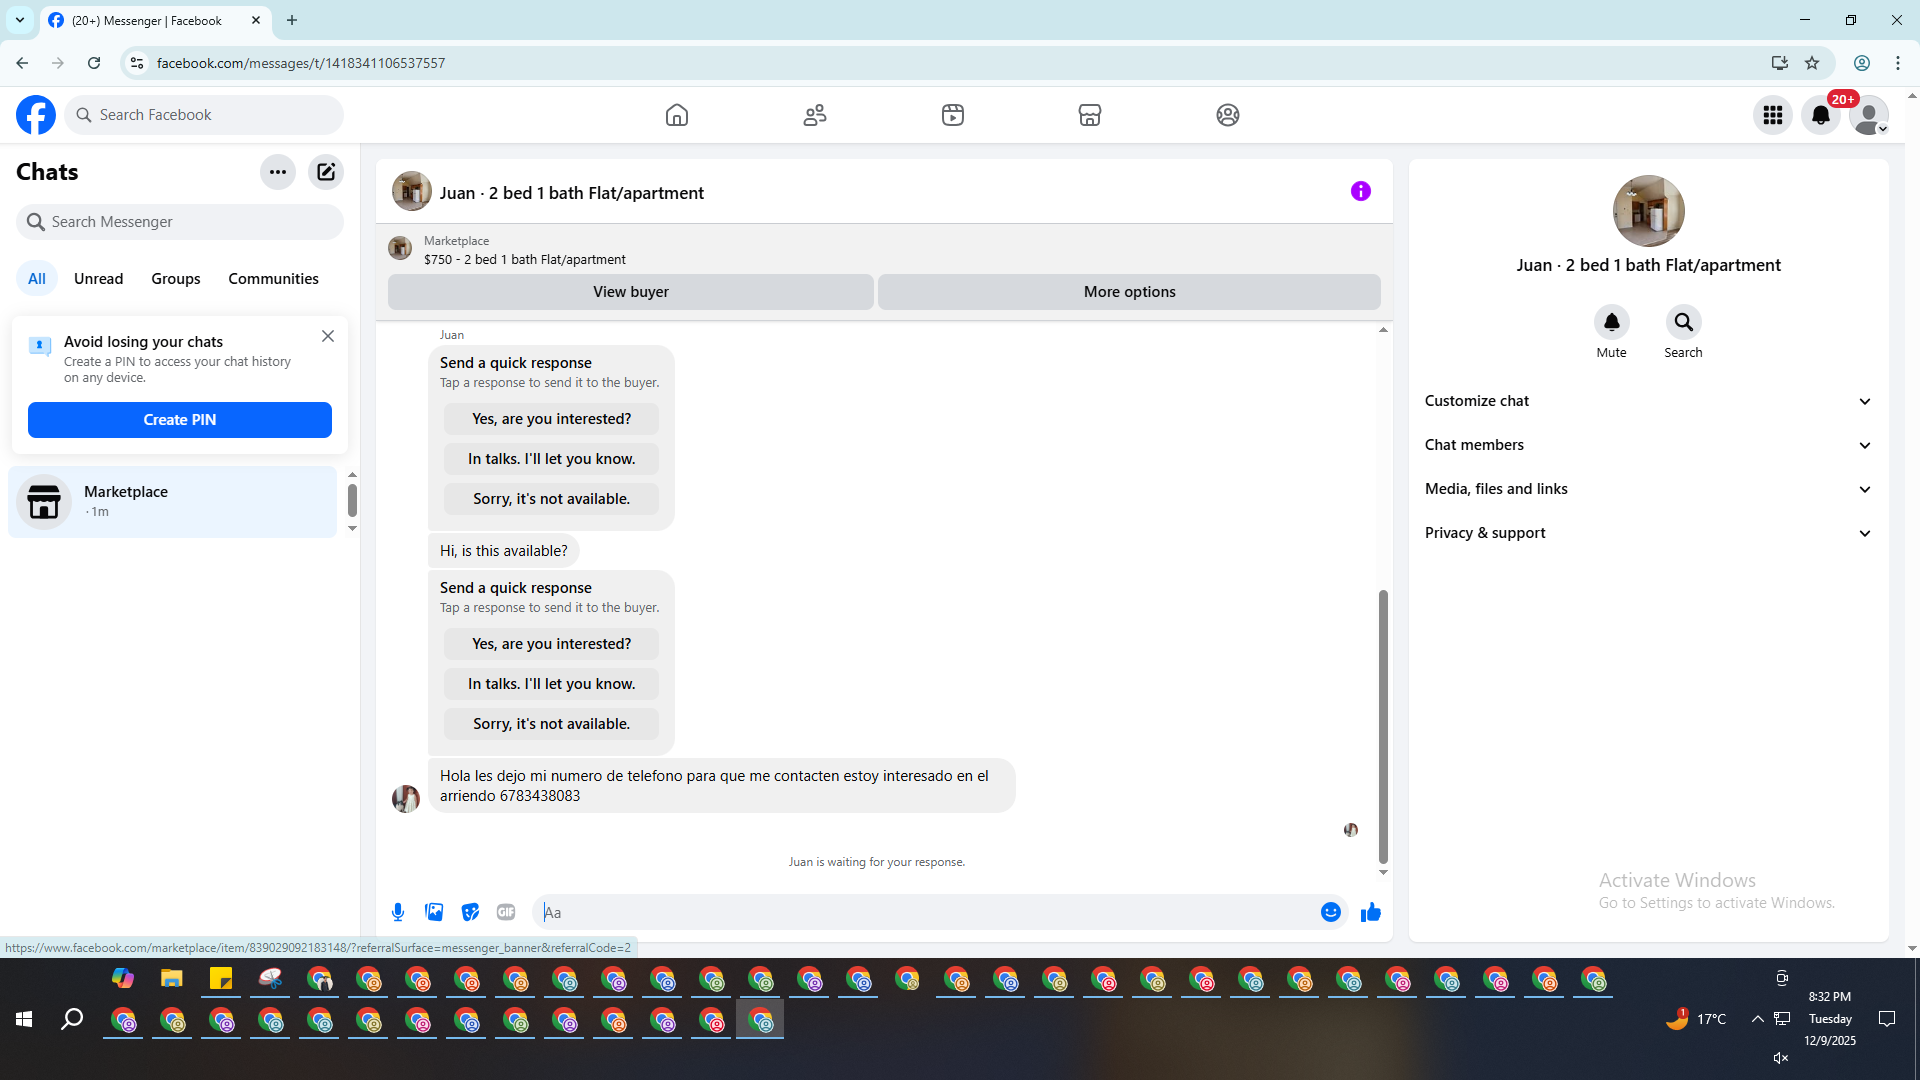Click the voice clip microphone icon
The width and height of the screenshot is (1920, 1080).
click(398, 912)
